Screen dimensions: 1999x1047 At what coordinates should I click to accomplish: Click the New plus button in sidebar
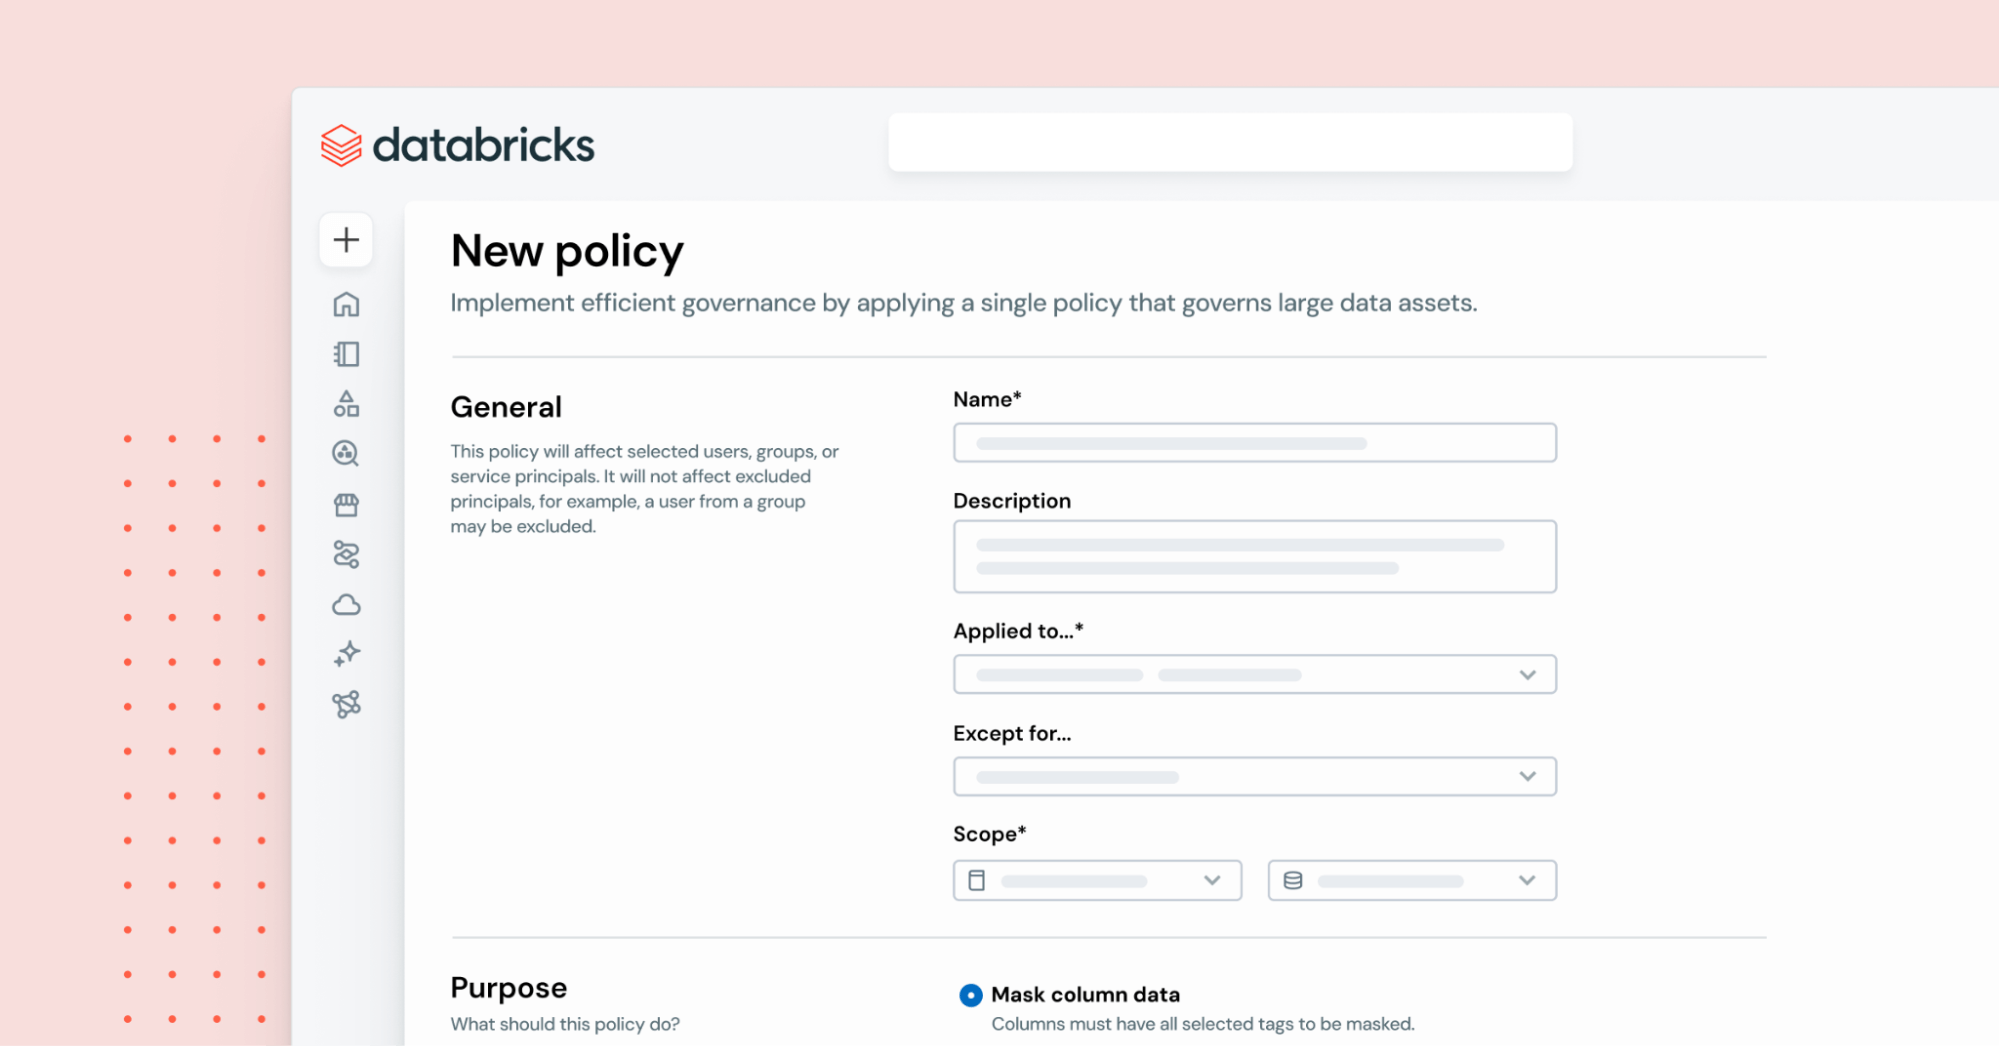point(346,240)
